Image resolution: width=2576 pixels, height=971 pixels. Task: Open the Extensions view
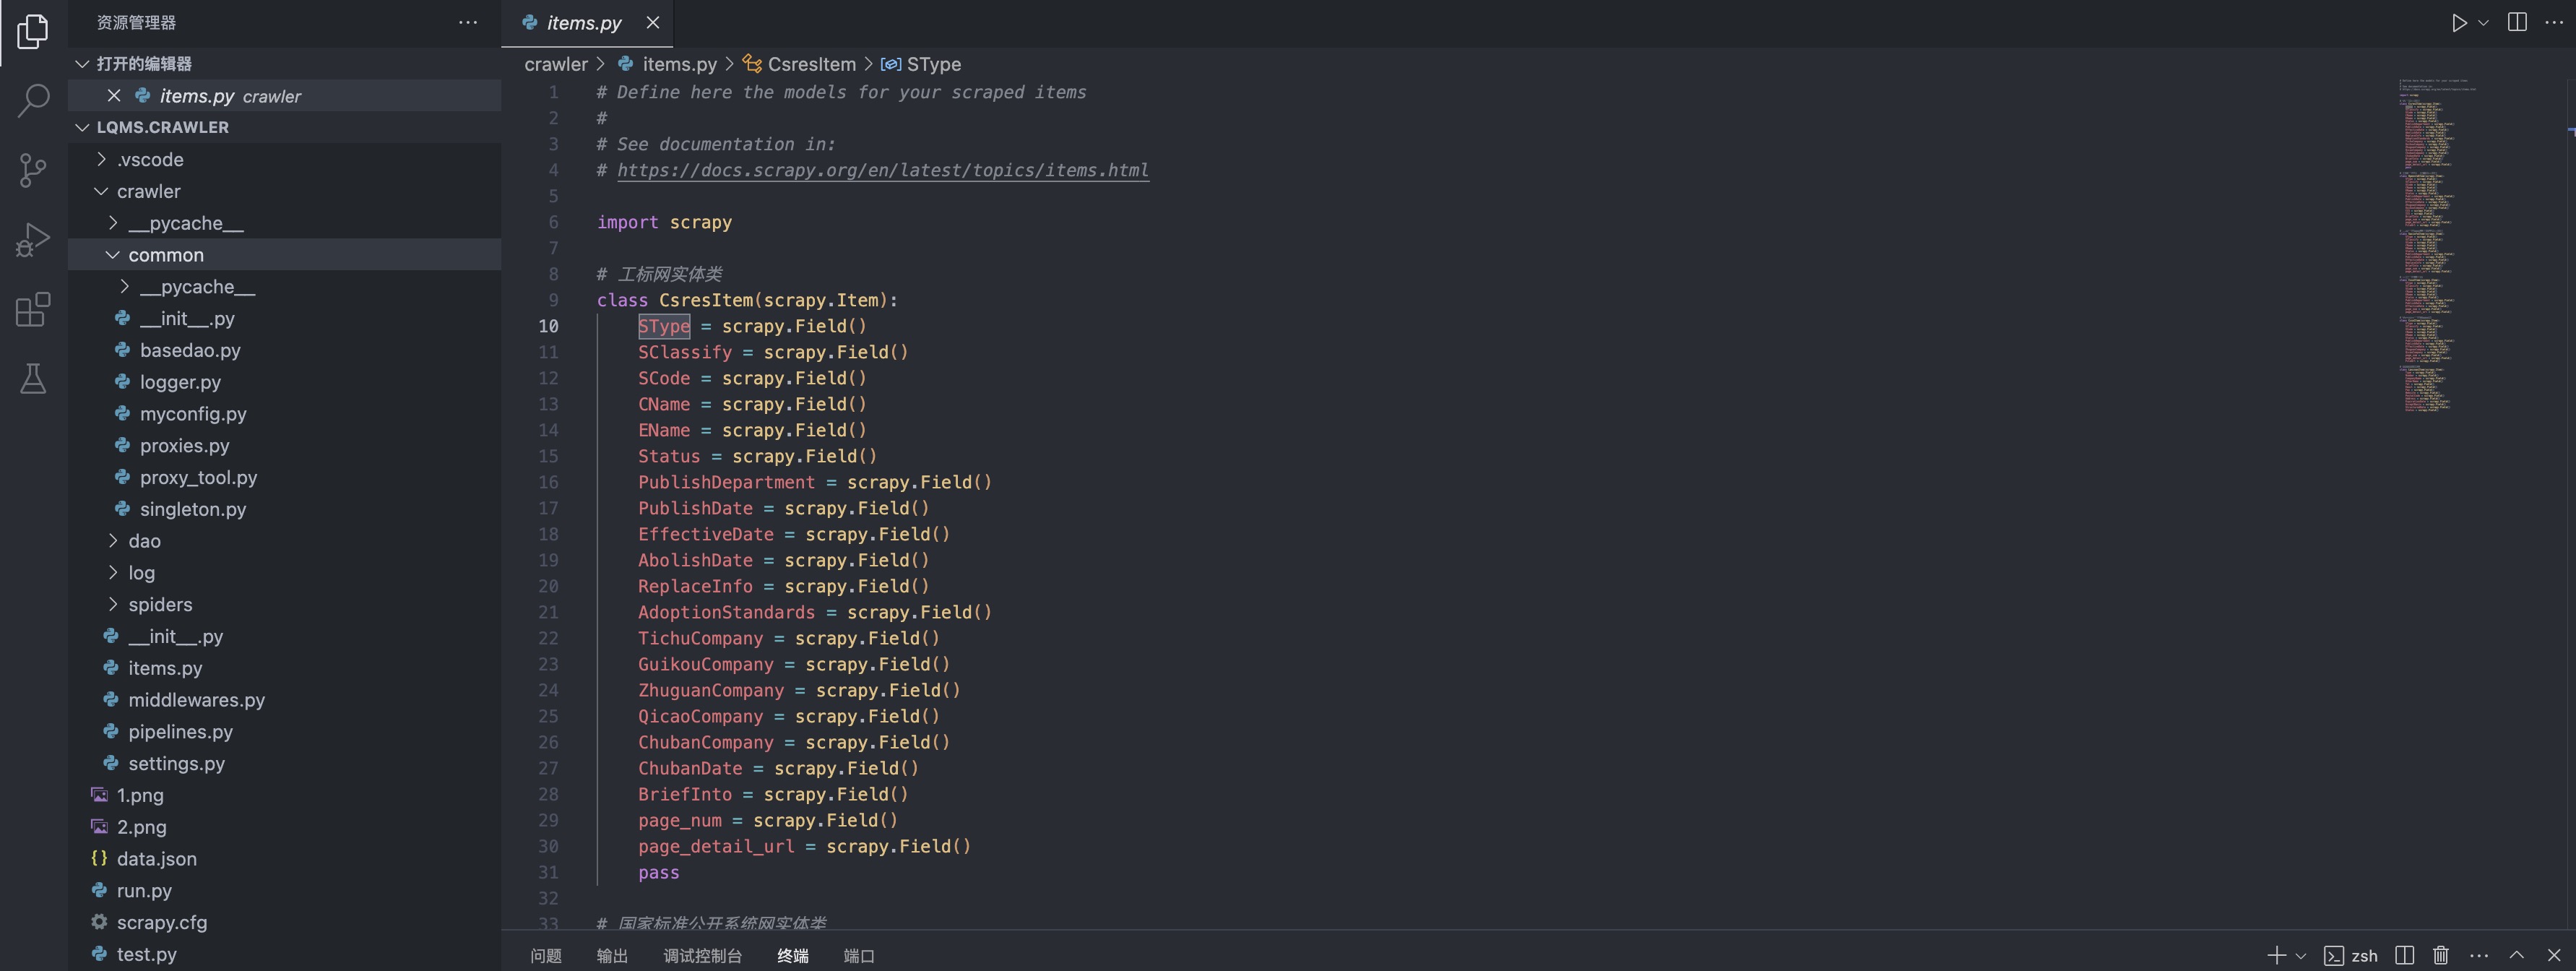click(x=33, y=309)
